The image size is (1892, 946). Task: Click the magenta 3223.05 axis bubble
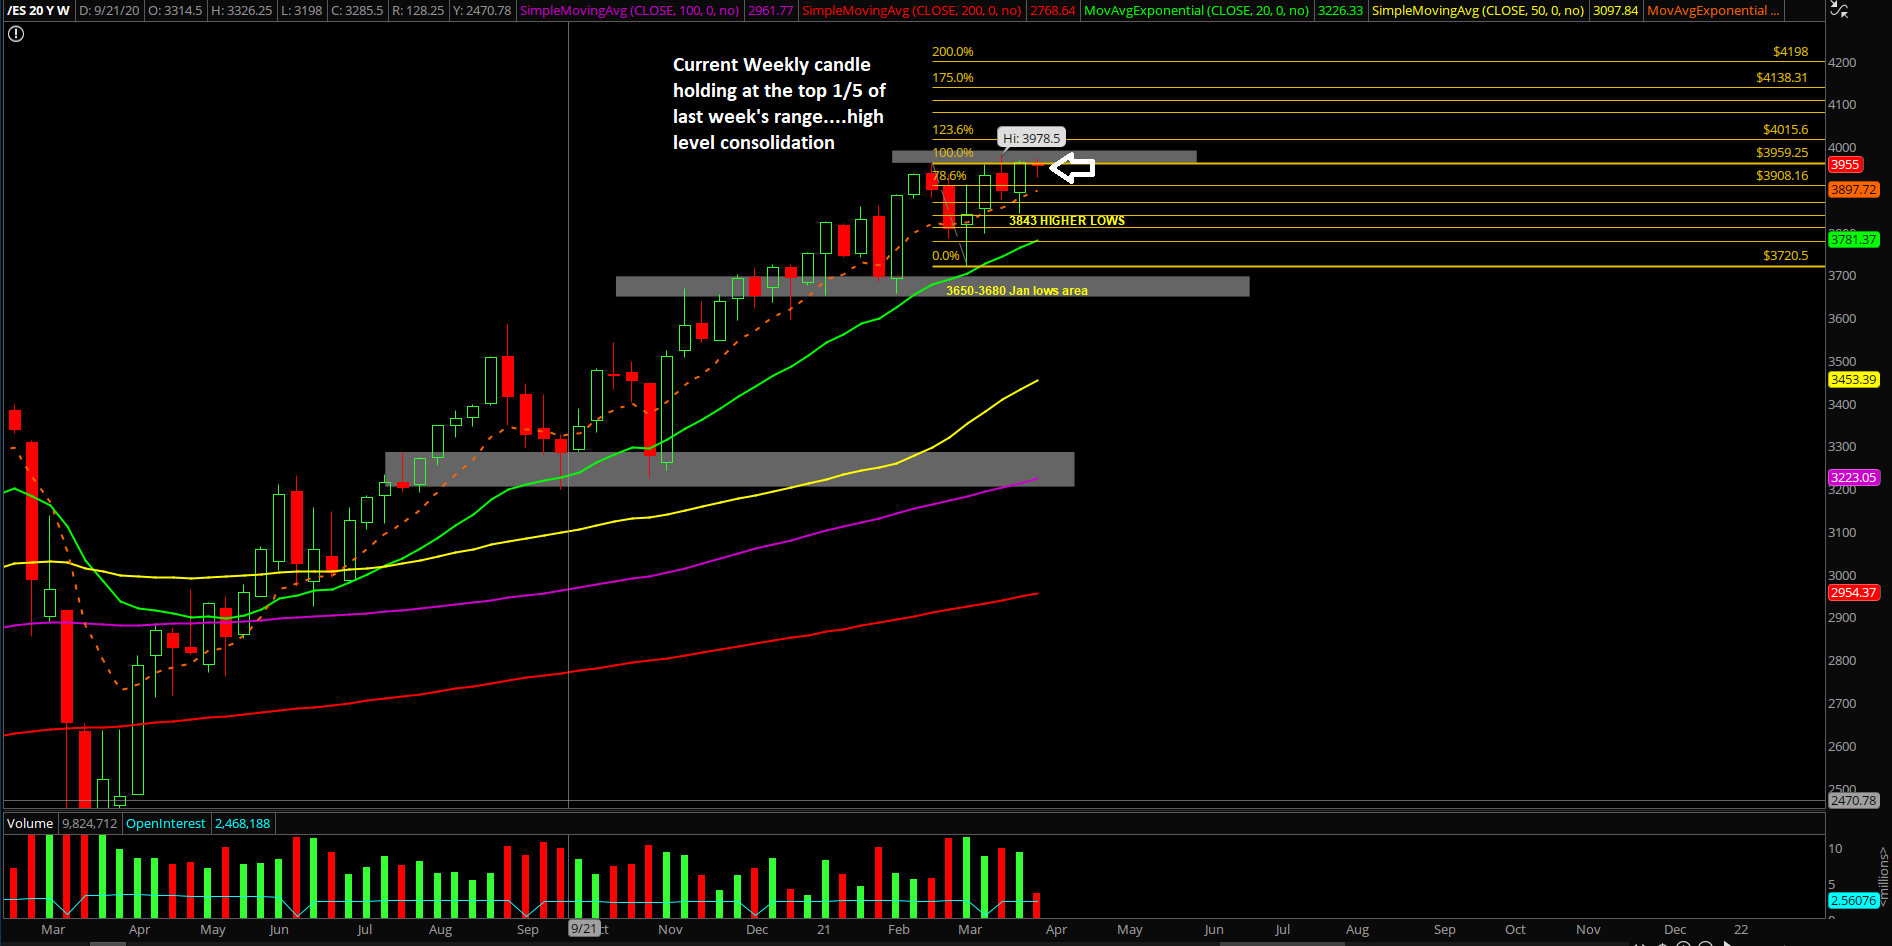[1854, 477]
